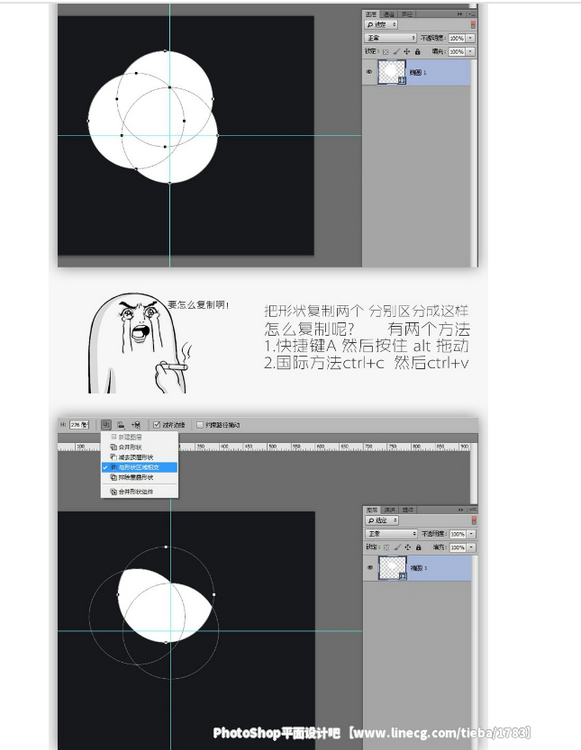Click vector mask badge on bottom screenshot's layer thumbnail

click(x=403, y=576)
